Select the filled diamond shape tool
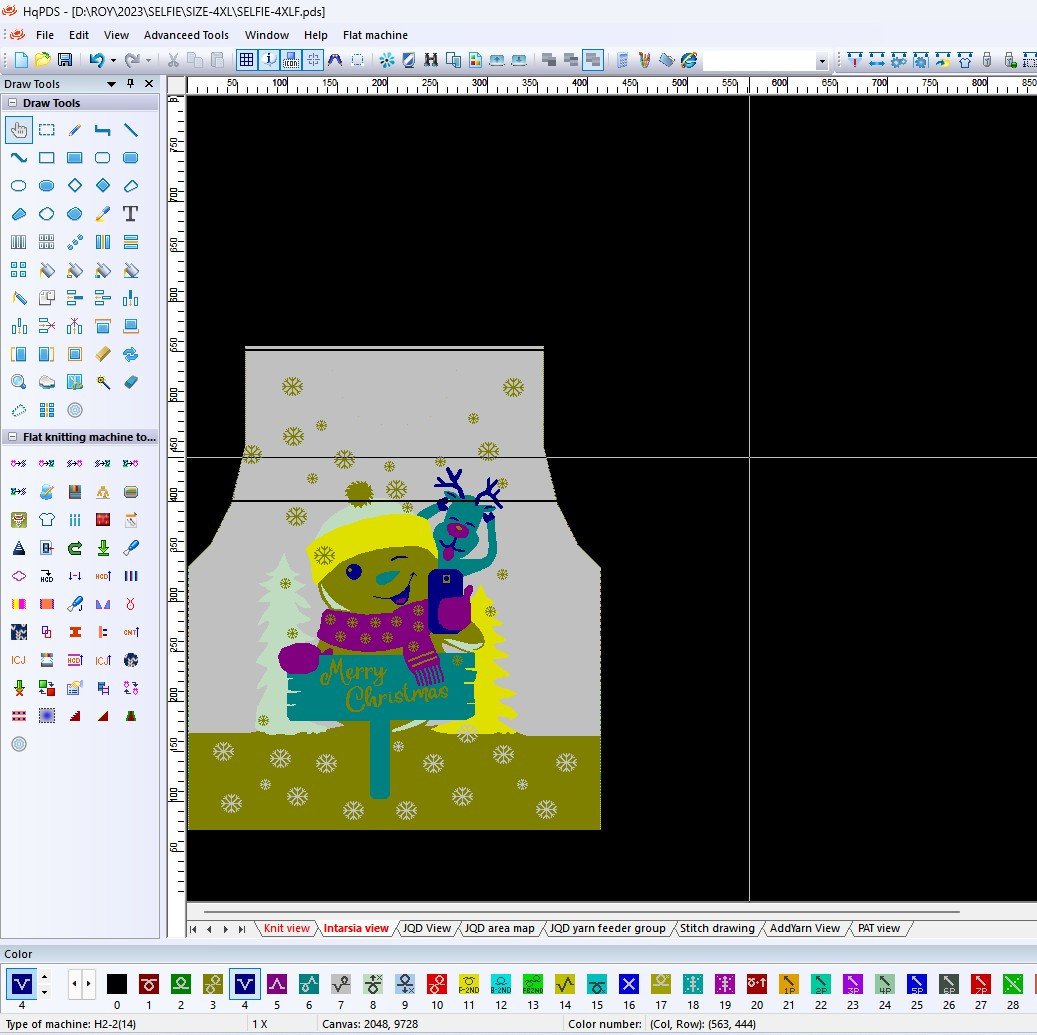The image size is (1037, 1035). [102, 186]
